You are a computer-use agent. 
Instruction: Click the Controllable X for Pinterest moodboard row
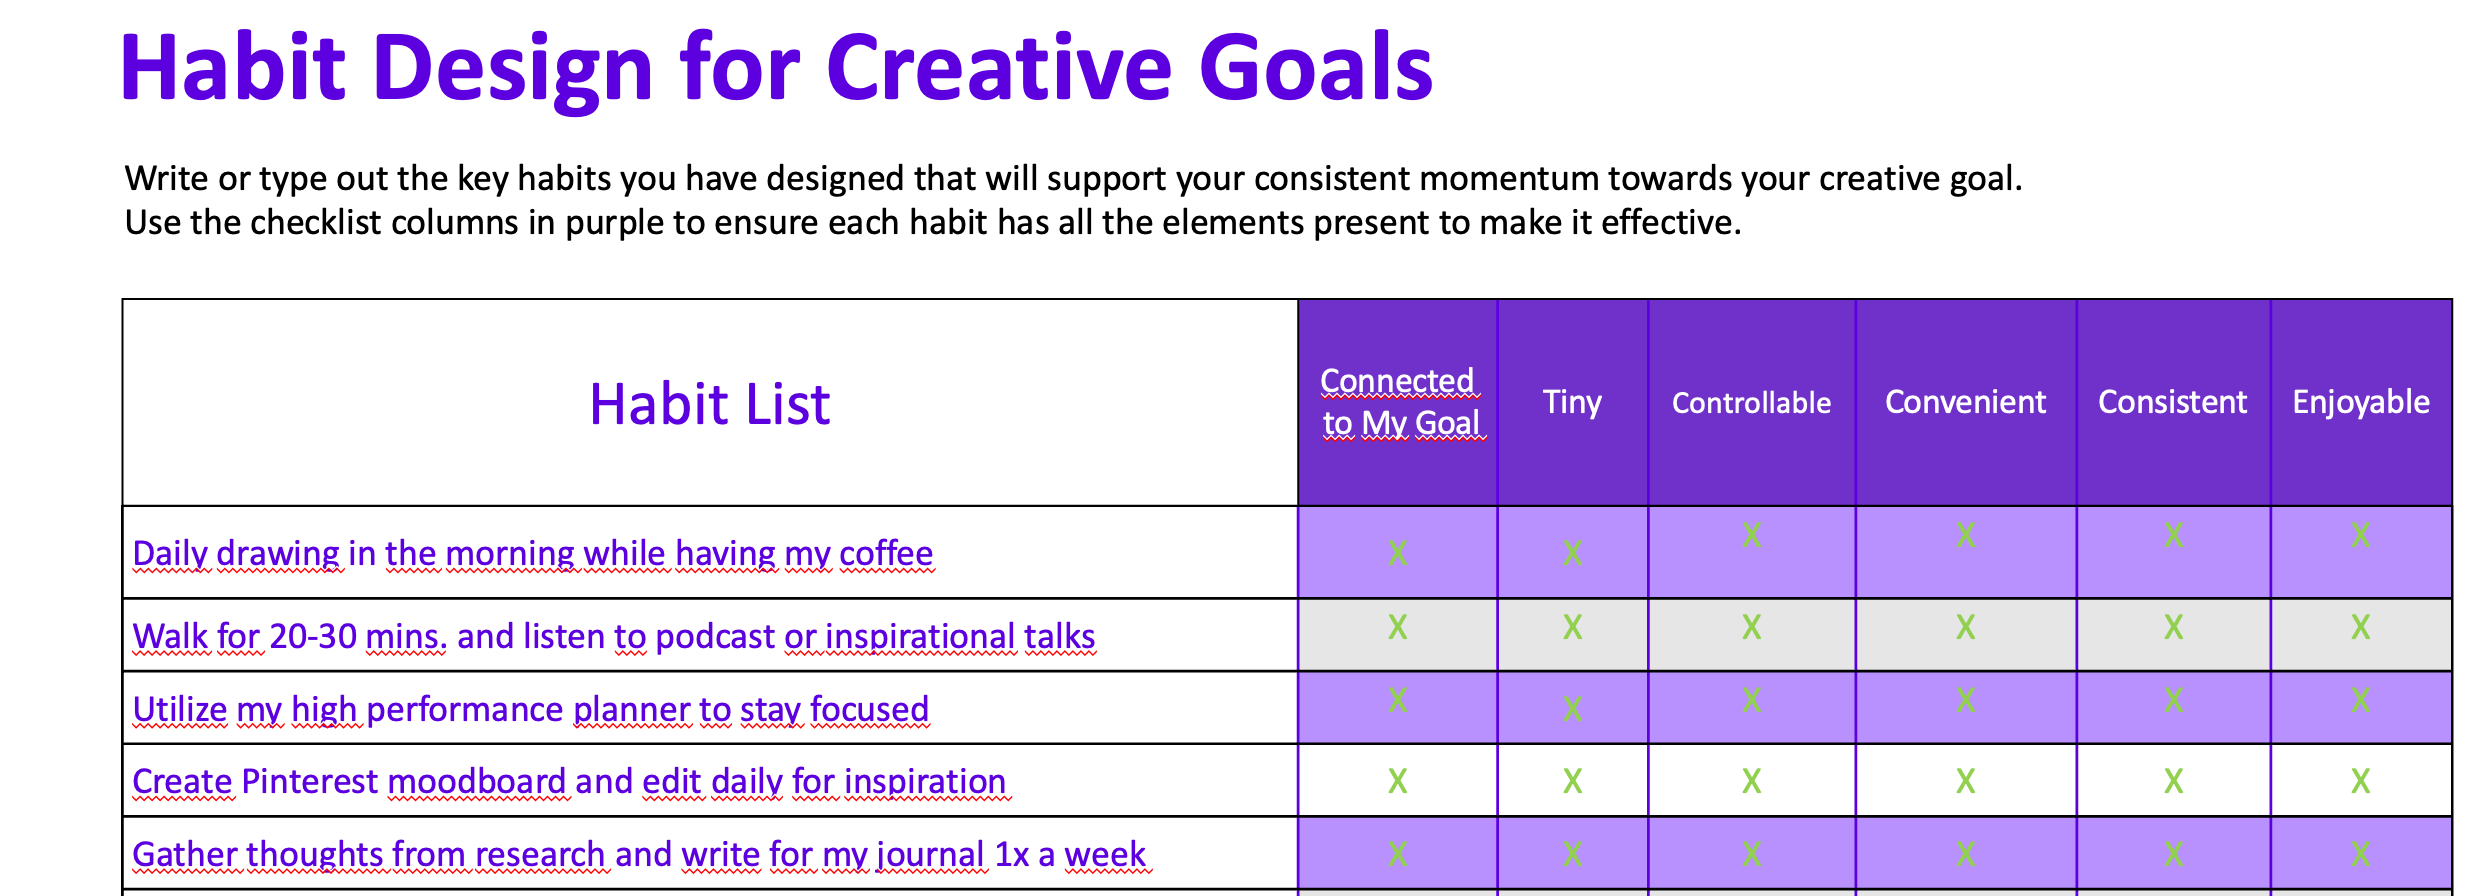[1751, 781]
